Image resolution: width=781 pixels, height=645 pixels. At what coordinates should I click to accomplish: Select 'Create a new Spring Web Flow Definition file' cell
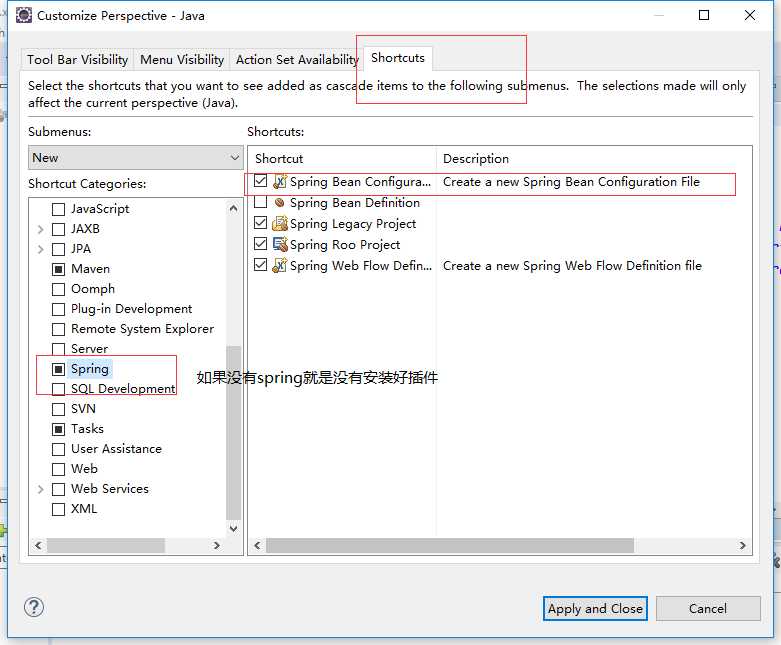[572, 265]
